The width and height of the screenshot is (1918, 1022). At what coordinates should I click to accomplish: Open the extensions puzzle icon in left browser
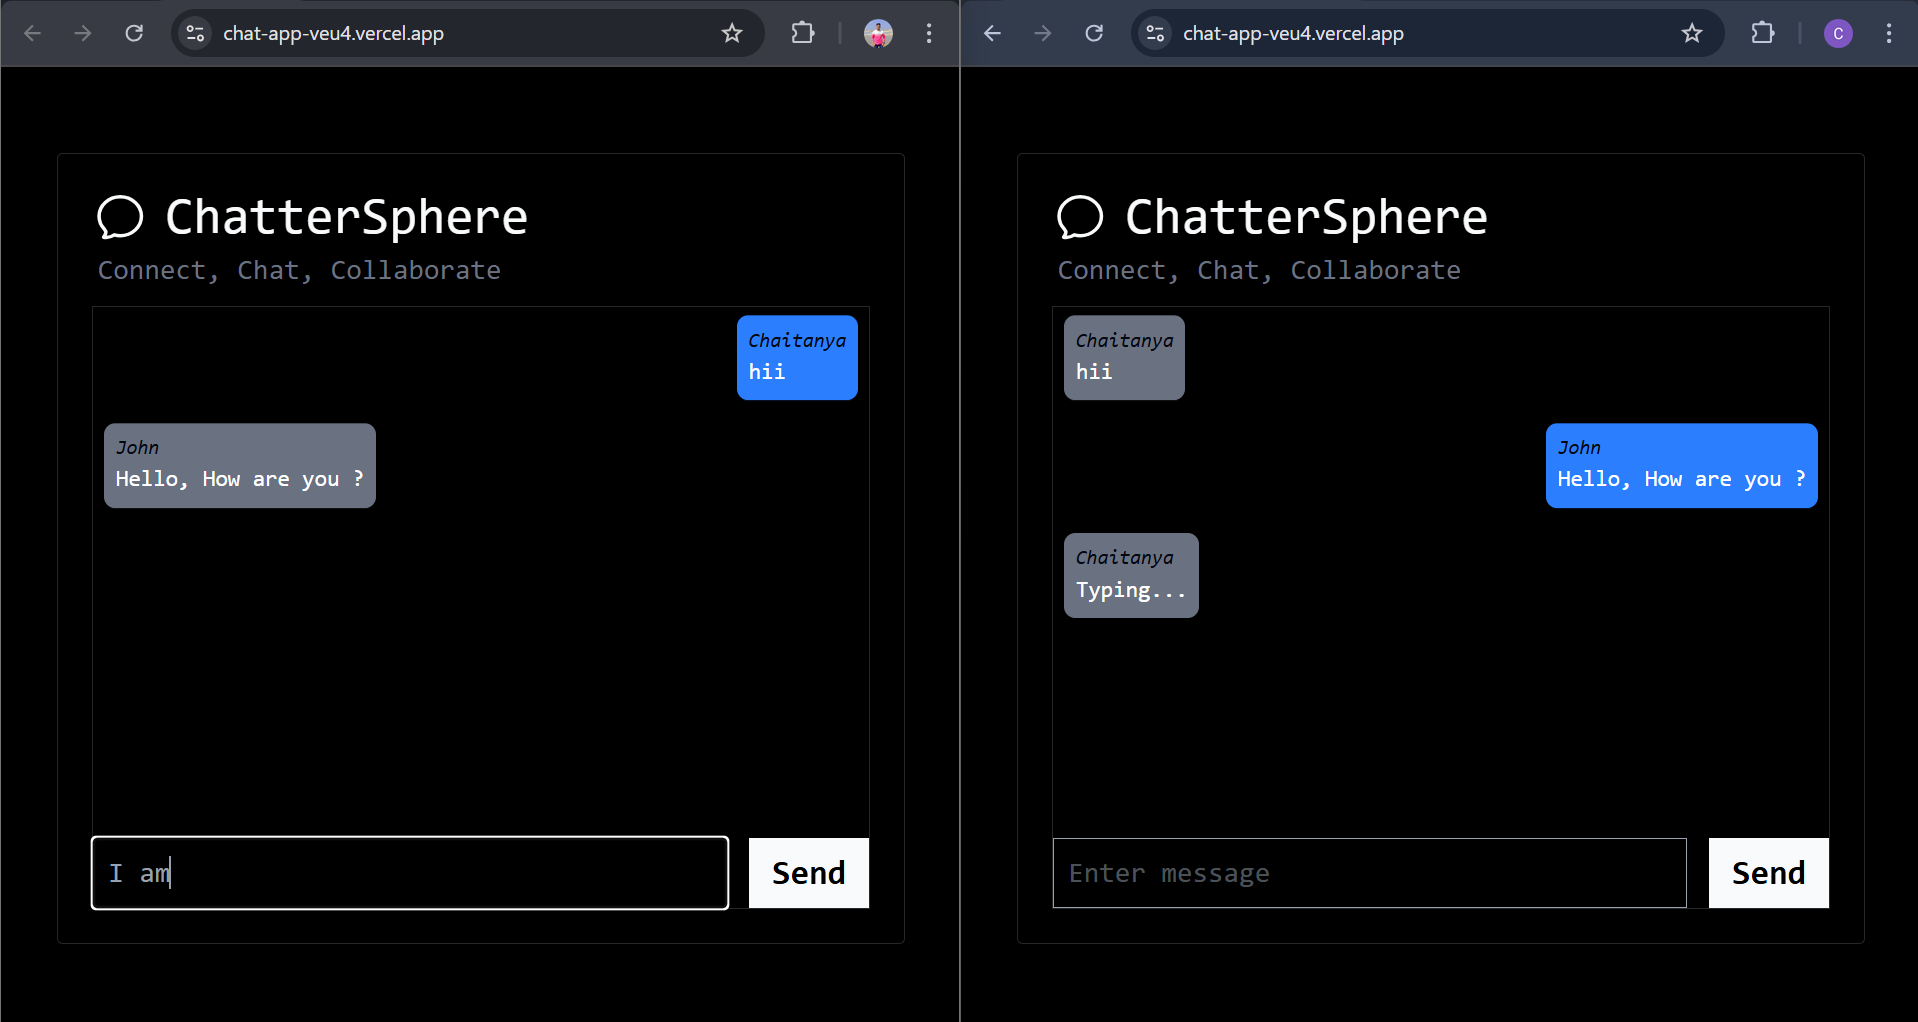802,33
